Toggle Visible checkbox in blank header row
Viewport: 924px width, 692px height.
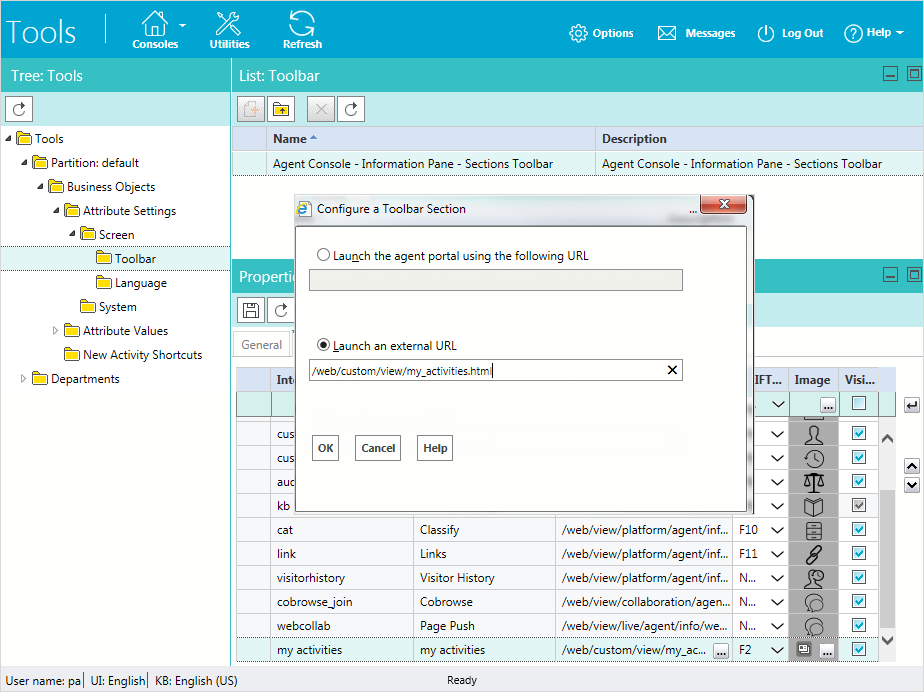click(859, 403)
